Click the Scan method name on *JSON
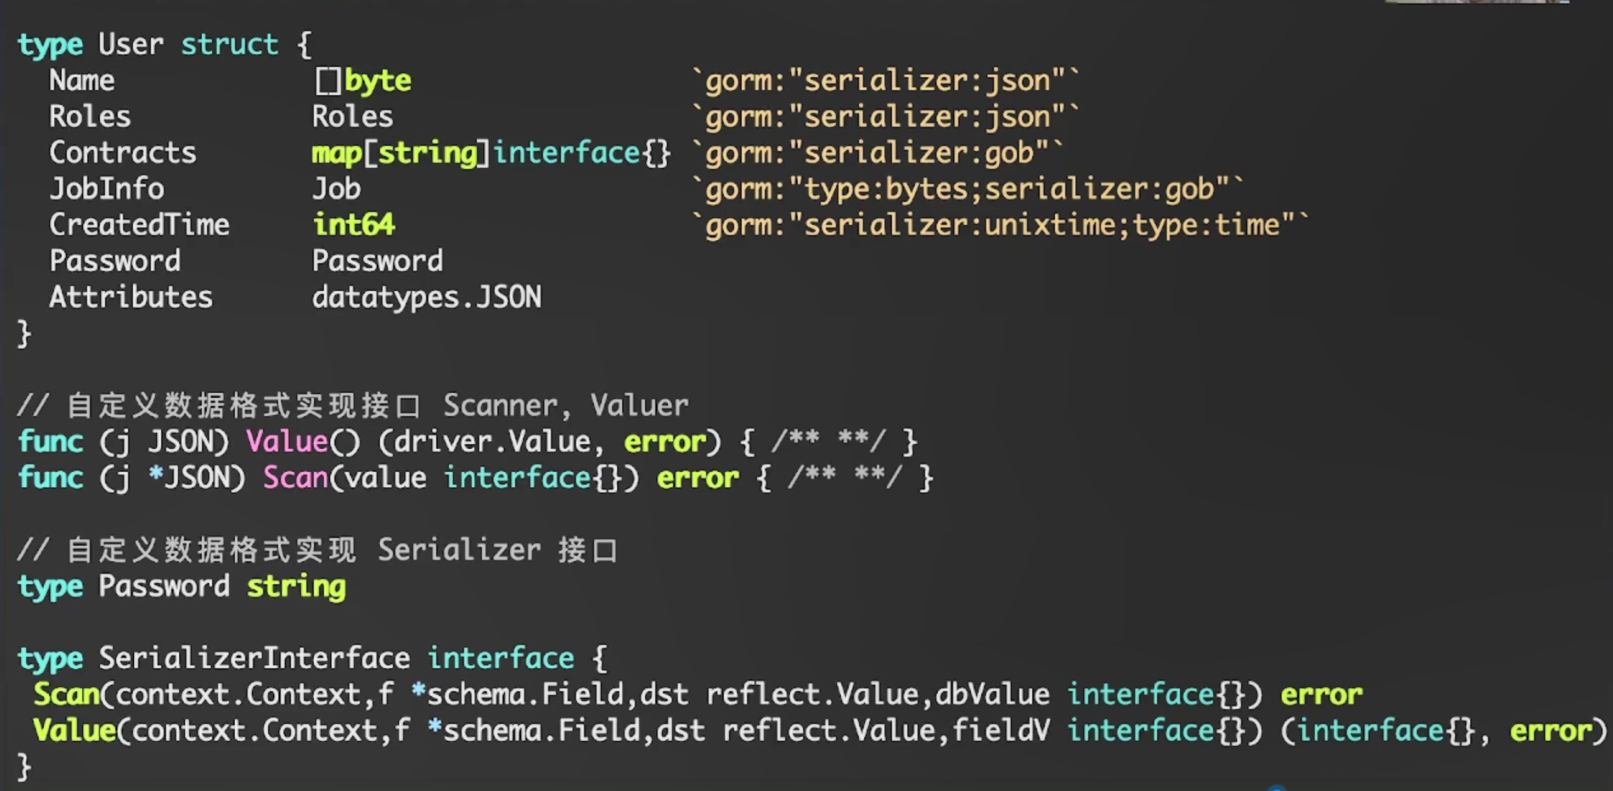Viewport: 1613px width, 791px height. pos(295,478)
